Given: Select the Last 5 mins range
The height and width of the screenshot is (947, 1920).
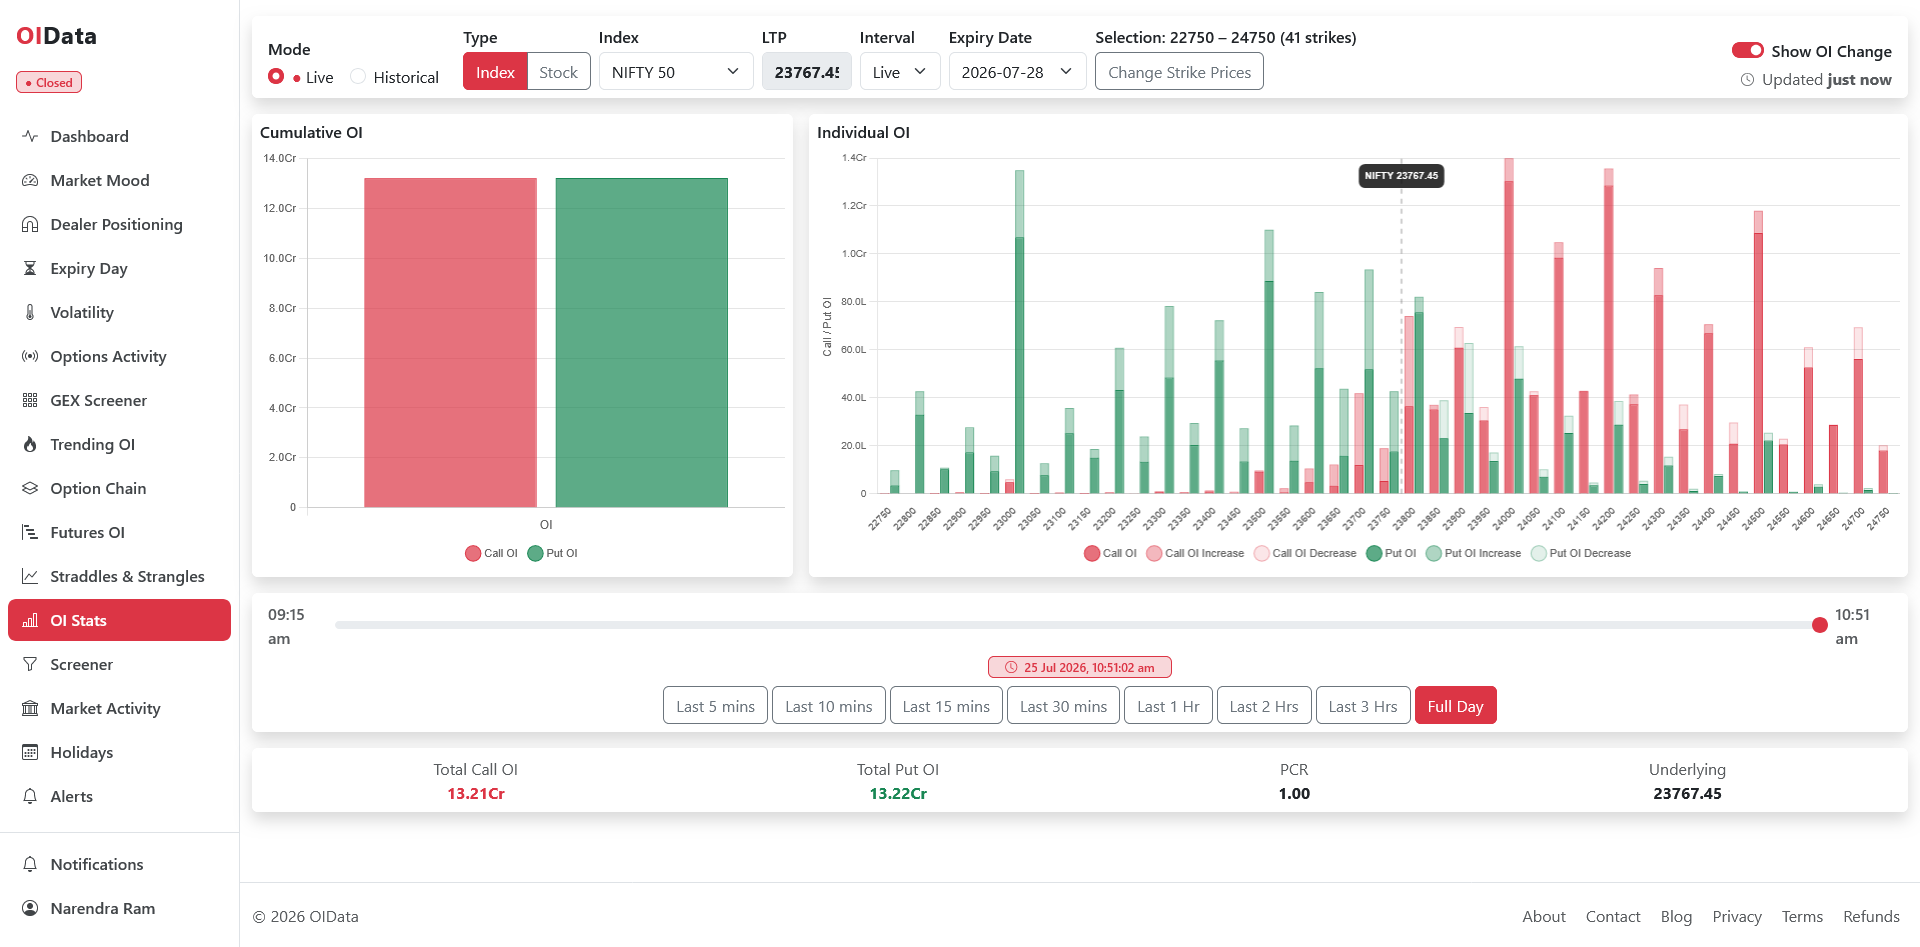Looking at the screenshot, I should 715,706.
